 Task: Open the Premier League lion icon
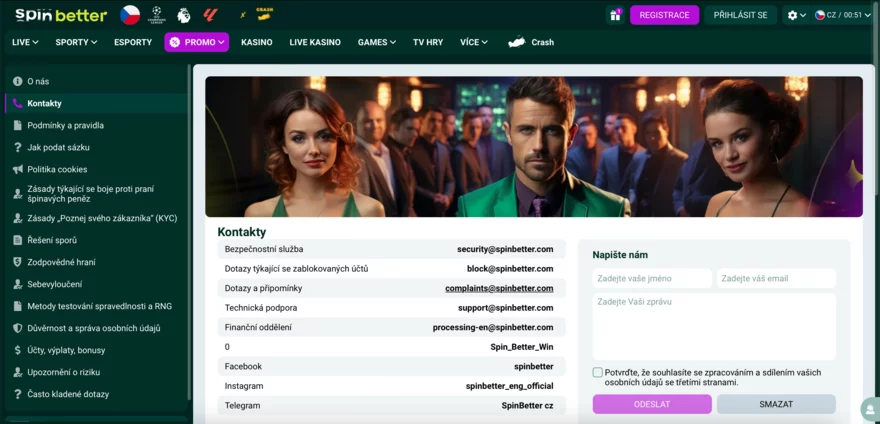click(x=183, y=15)
